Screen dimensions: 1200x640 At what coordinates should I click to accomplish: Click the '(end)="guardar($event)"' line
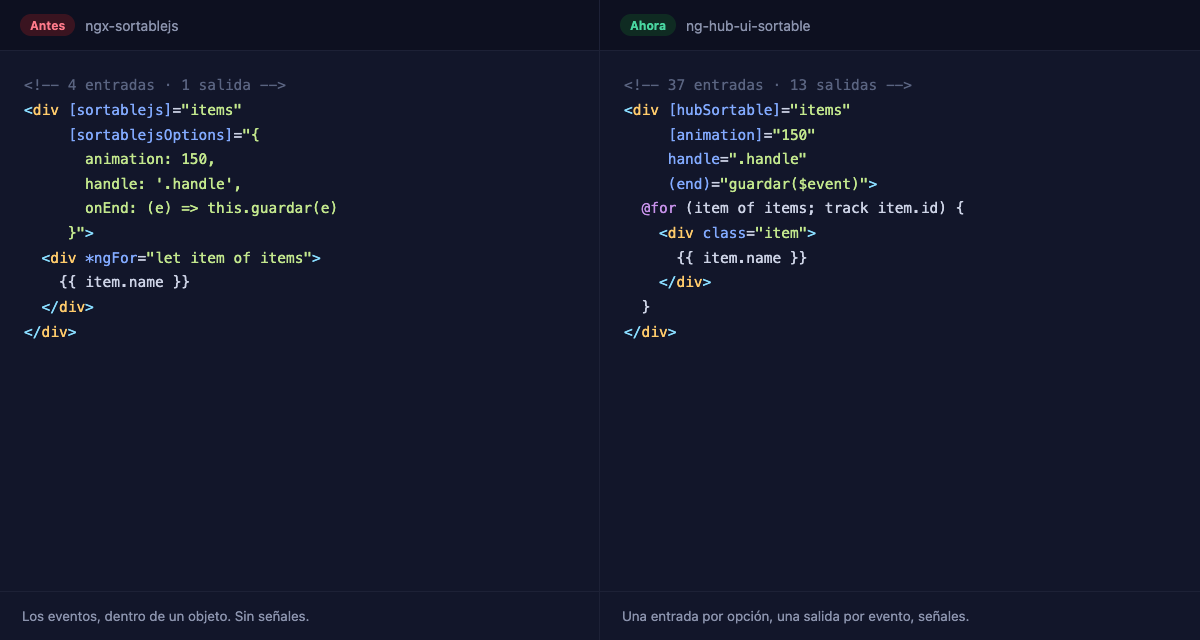click(772, 184)
